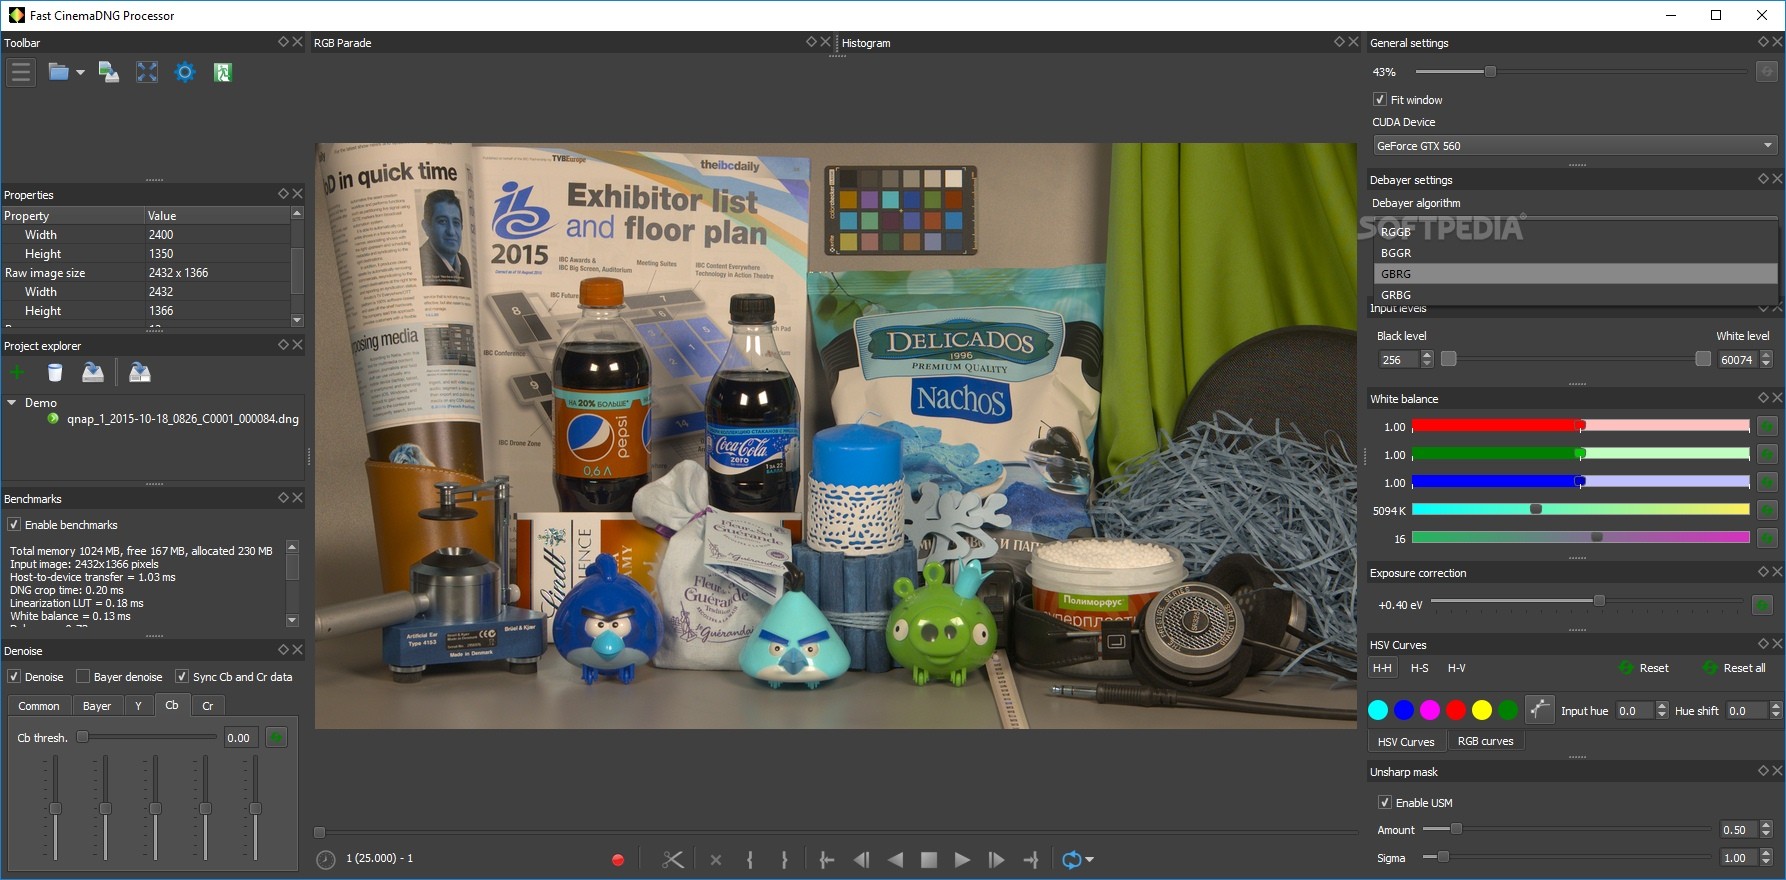The width and height of the screenshot is (1786, 880).
Task: Toggle full screen with the expand-arrows icon
Action: click(147, 72)
